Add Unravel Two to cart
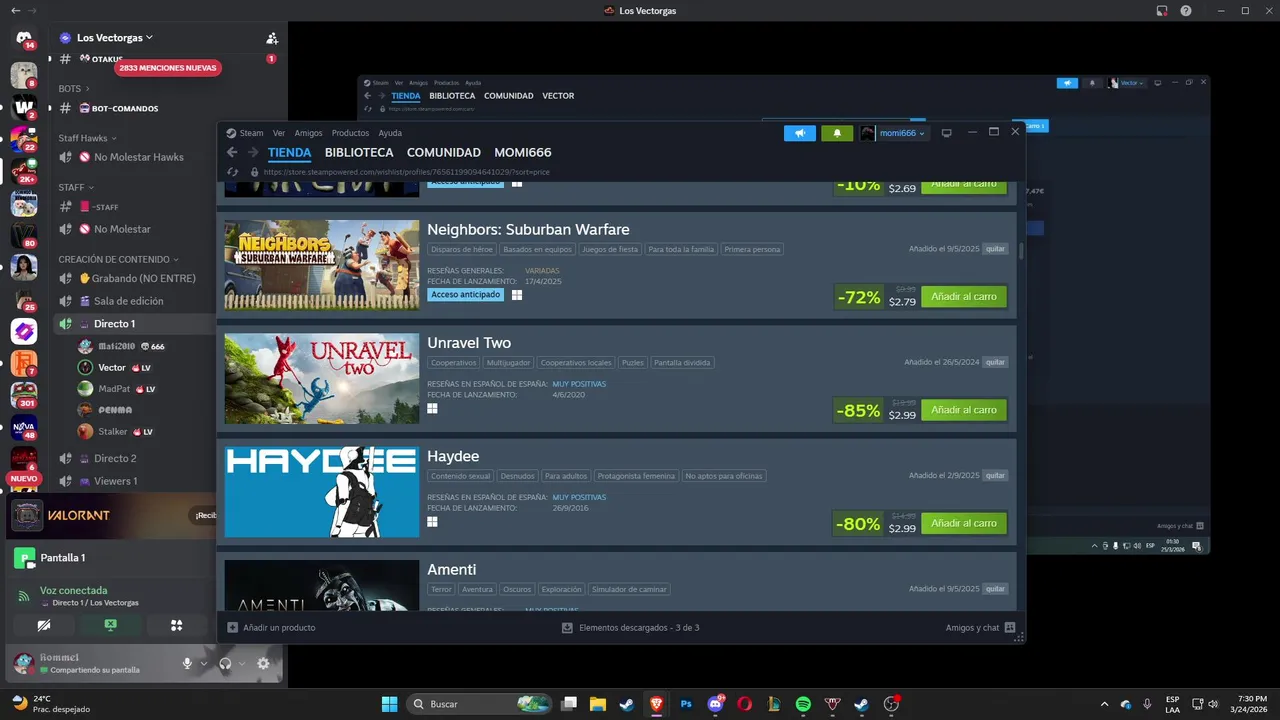 pyautogui.click(x=964, y=410)
